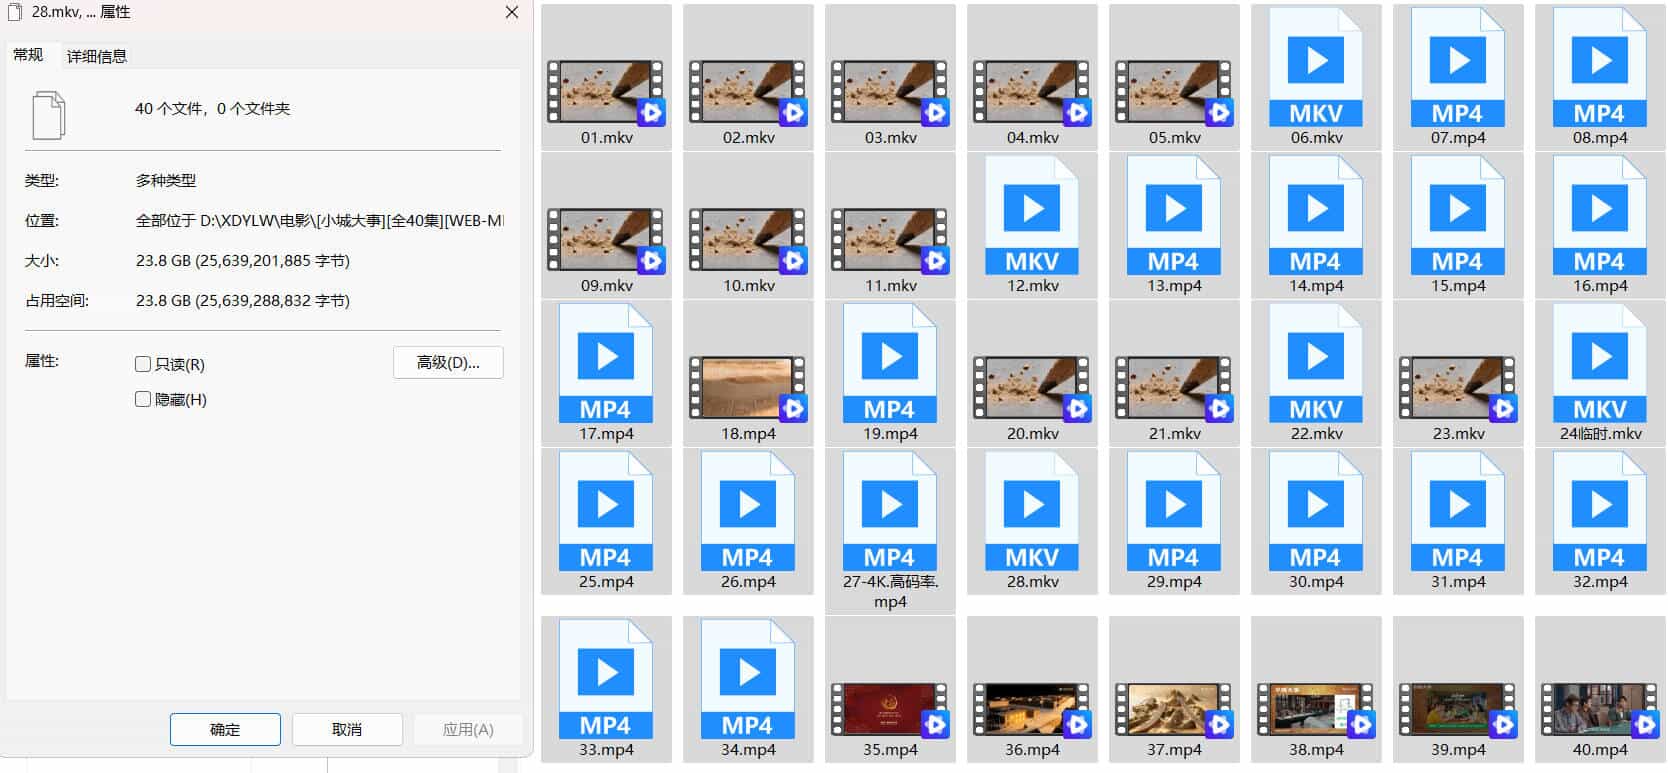Click the 18.mp4 video thumbnail
Image resolution: width=1668 pixels, height=773 pixels.
point(747,387)
